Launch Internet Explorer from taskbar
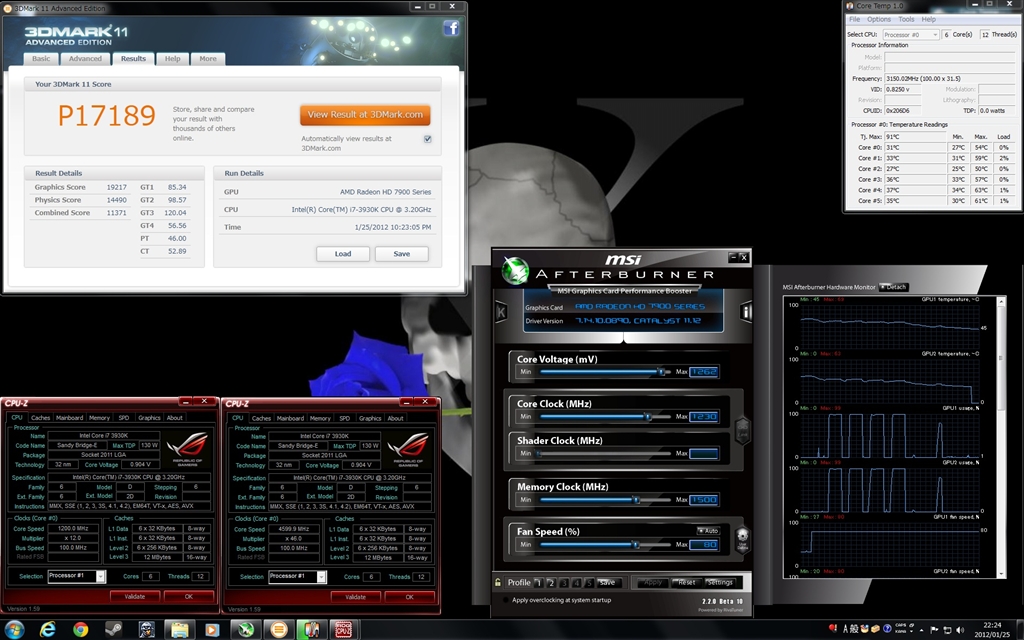Image resolution: width=1024 pixels, height=640 pixels. click(48, 629)
